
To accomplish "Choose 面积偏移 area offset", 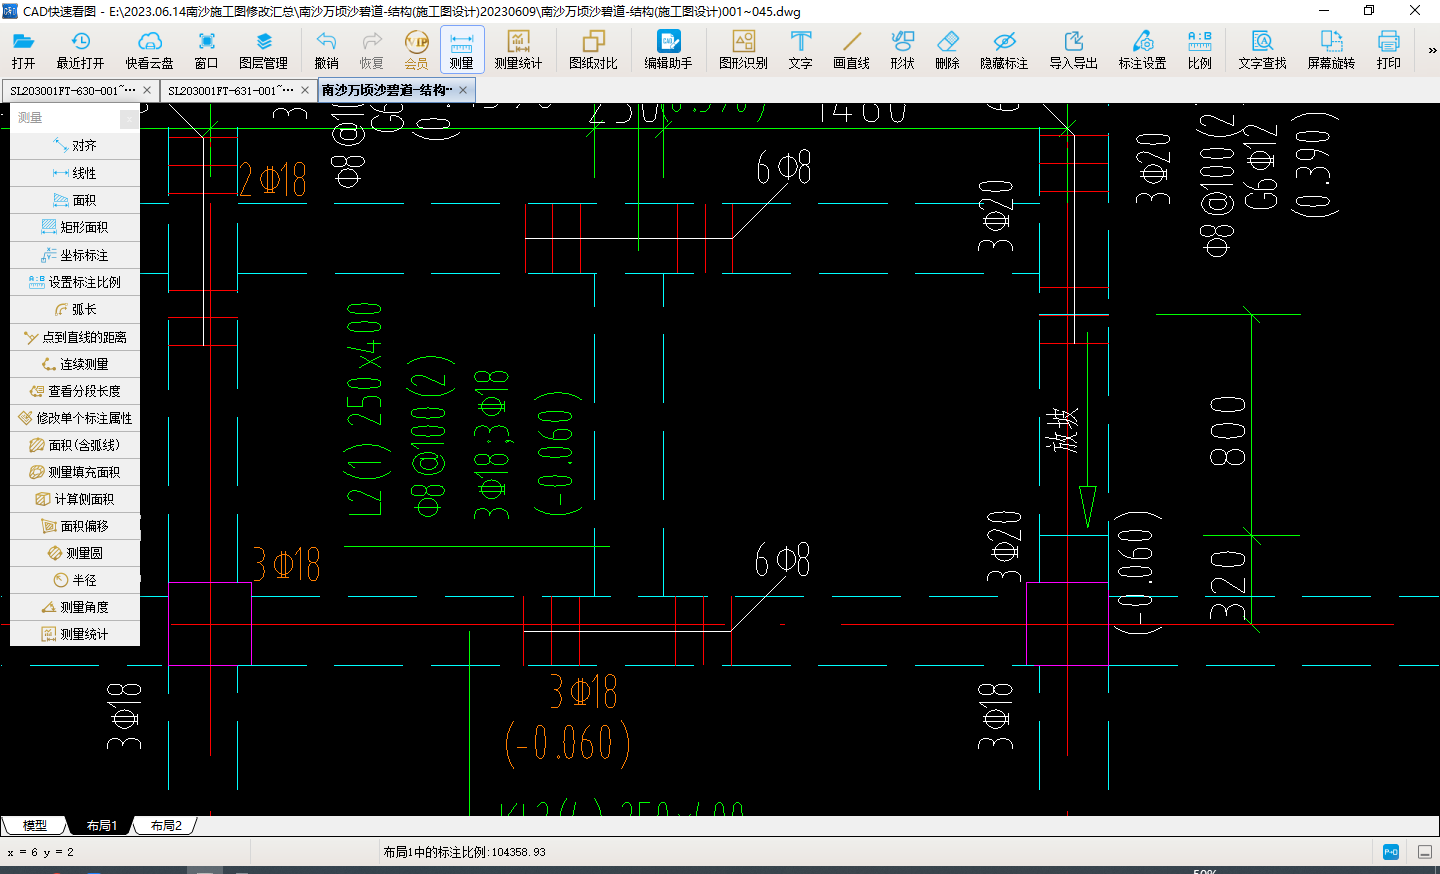I will (x=75, y=526).
